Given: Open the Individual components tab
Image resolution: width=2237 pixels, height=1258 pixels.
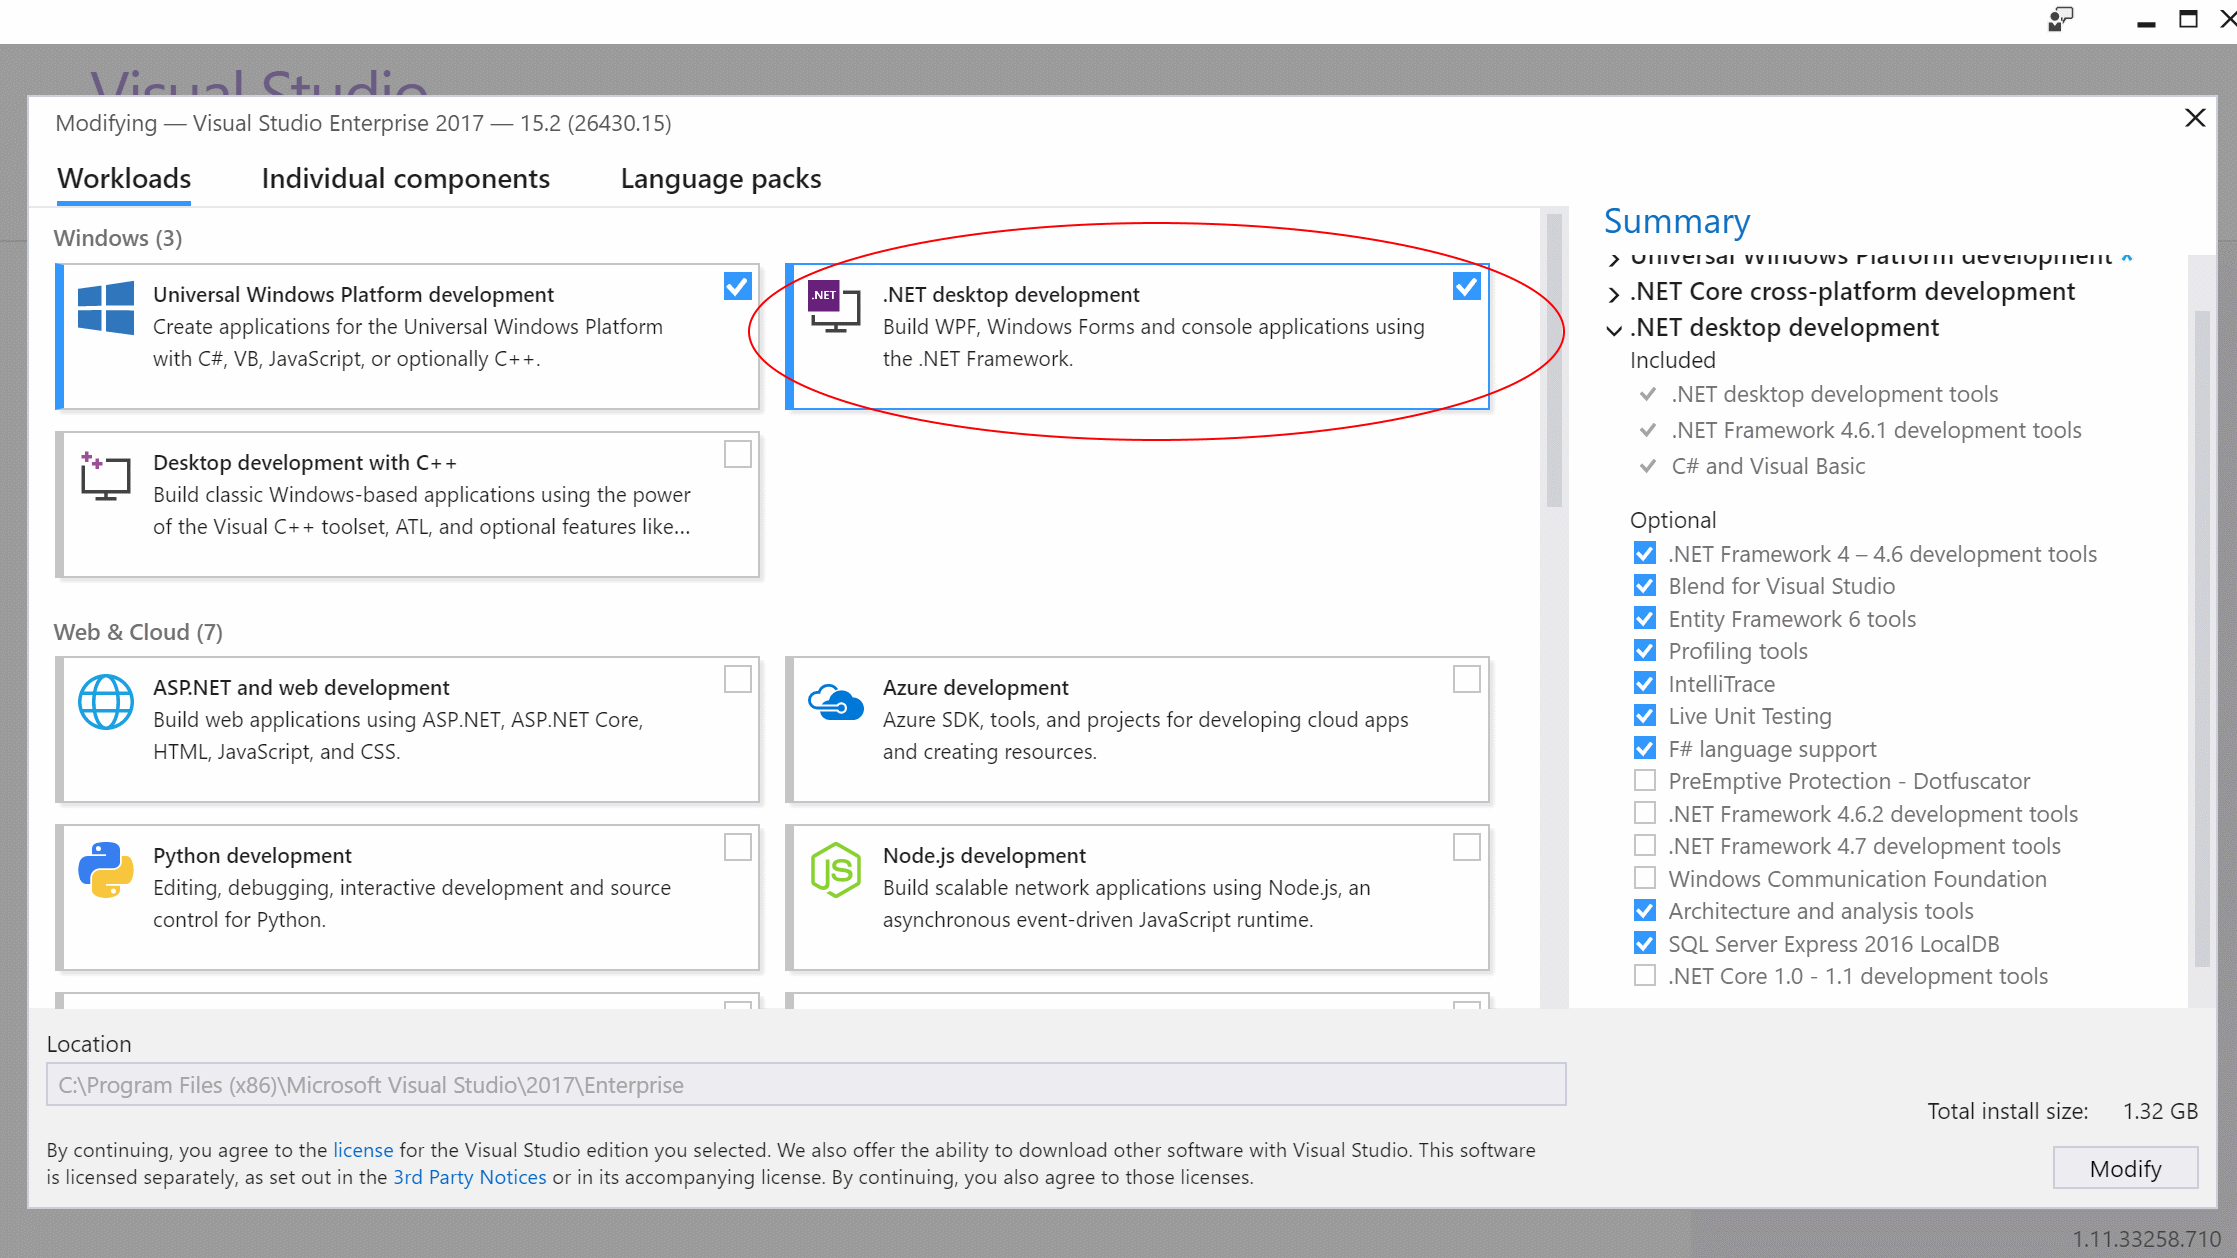Looking at the screenshot, I should coord(405,179).
